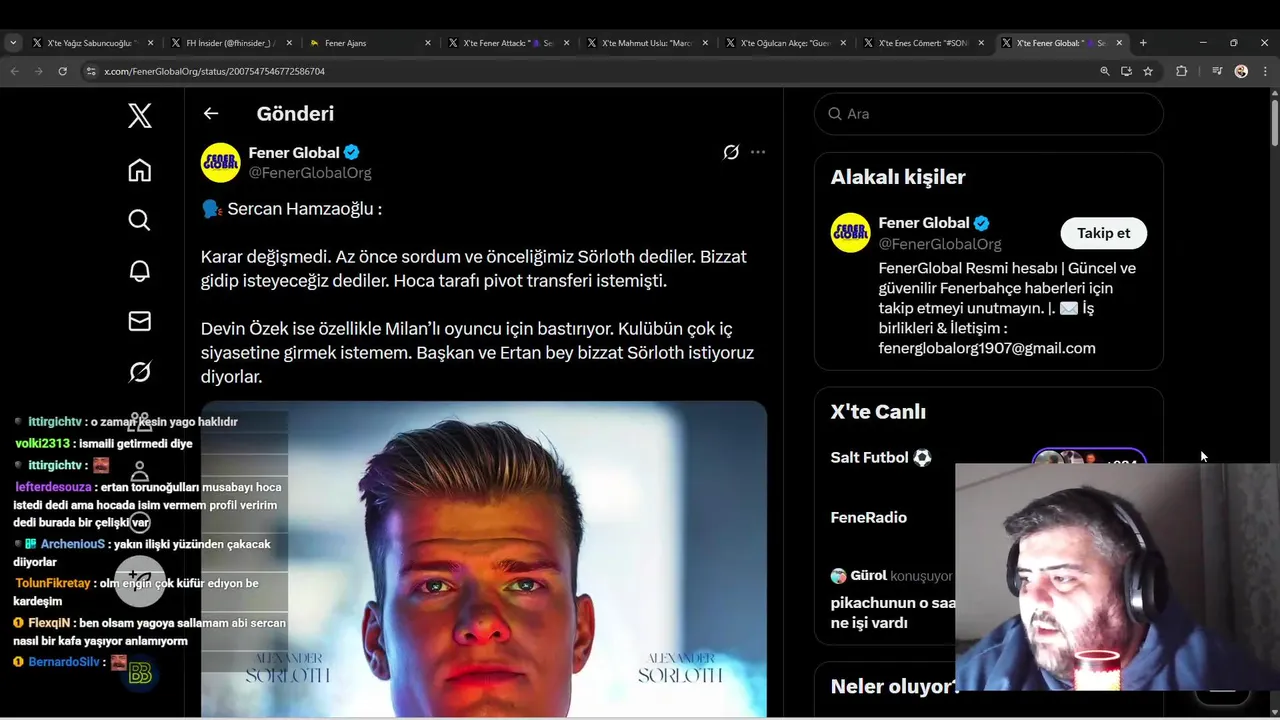Image resolution: width=1280 pixels, height=720 pixels.
Task: Open the Notifications bell icon
Action: point(140,271)
